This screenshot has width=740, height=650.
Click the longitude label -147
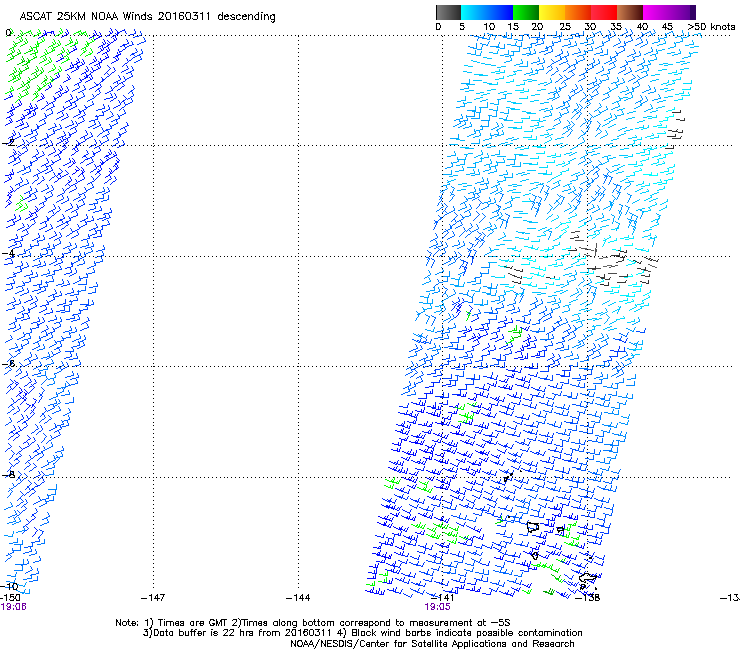click(x=153, y=598)
